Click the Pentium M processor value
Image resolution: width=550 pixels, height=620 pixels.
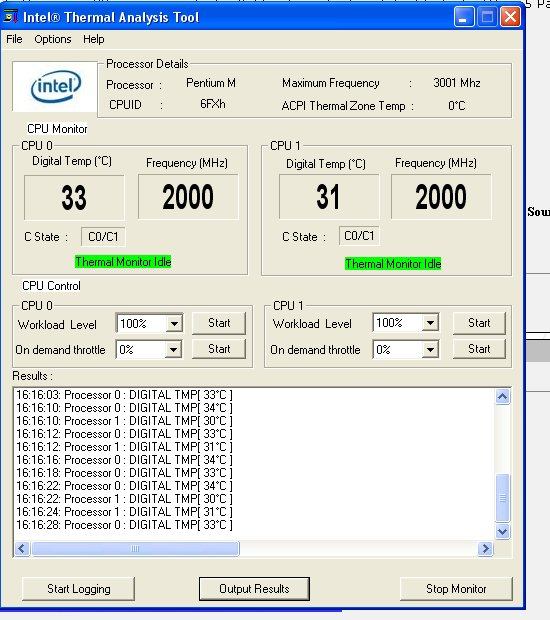tap(211, 83)
